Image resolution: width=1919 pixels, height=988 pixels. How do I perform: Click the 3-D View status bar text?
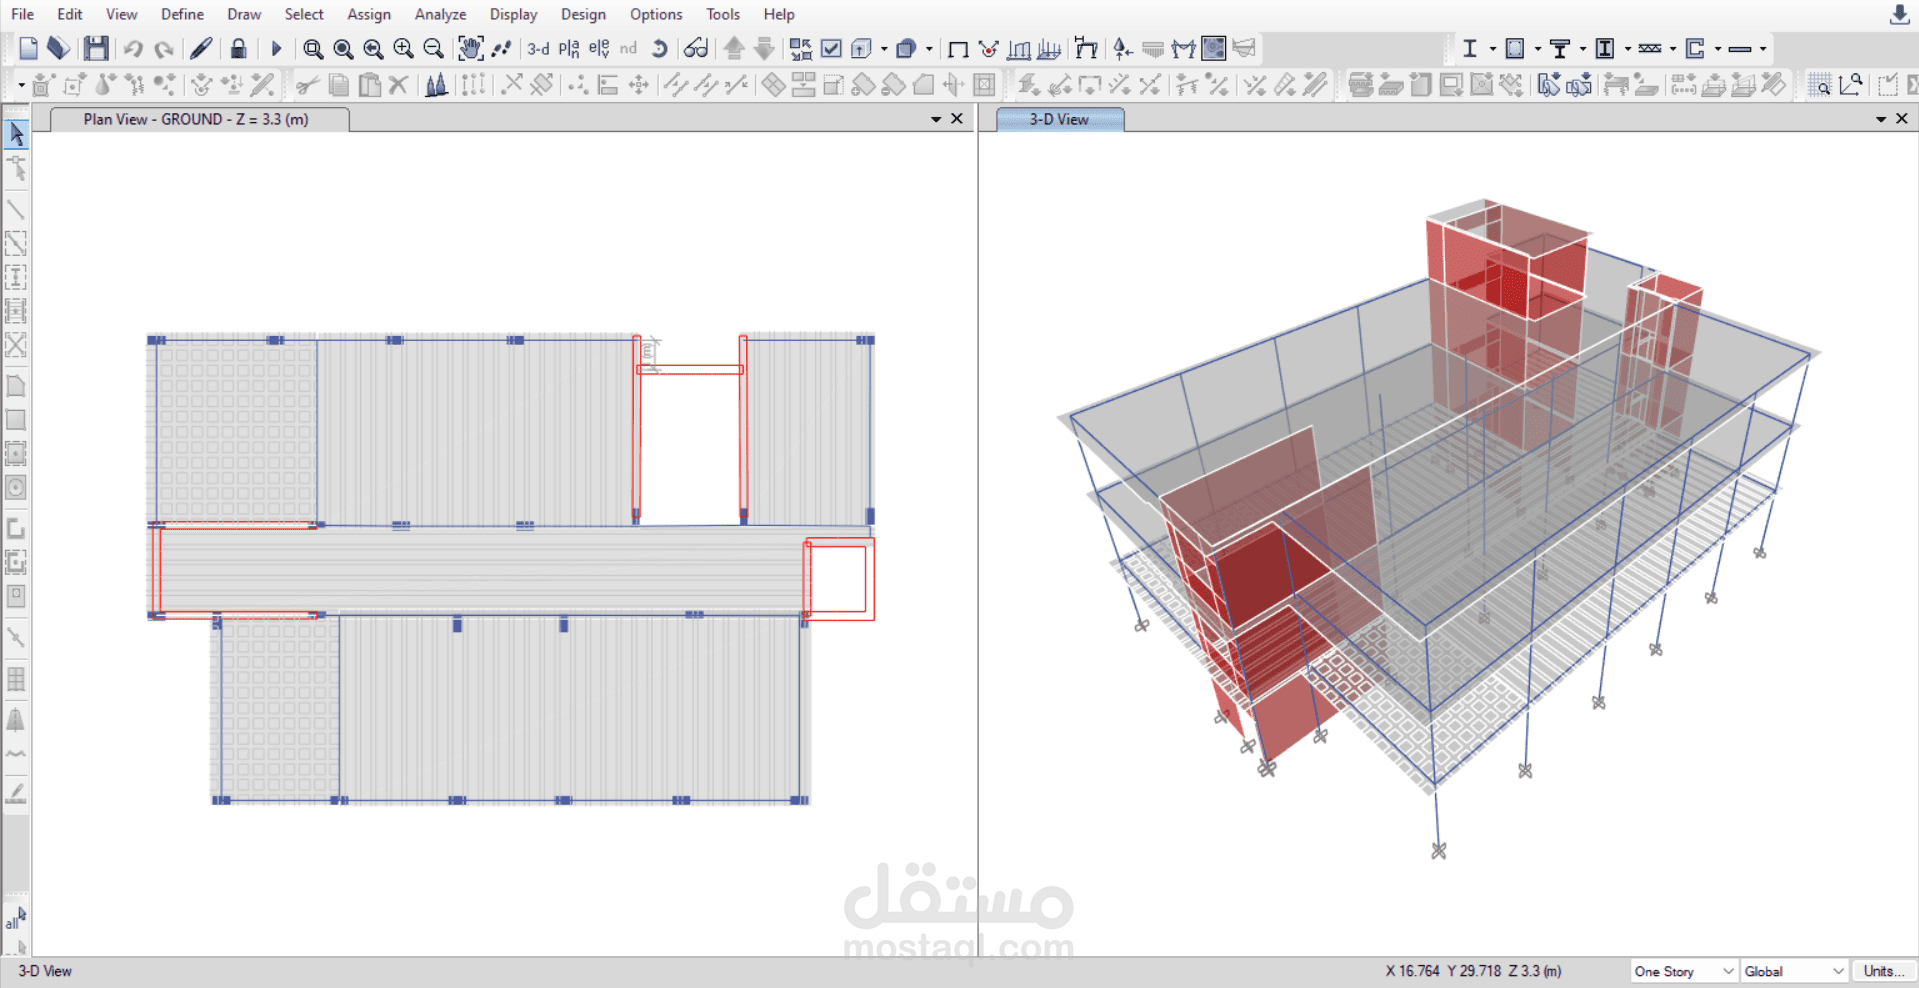click(x=45, y=971)
